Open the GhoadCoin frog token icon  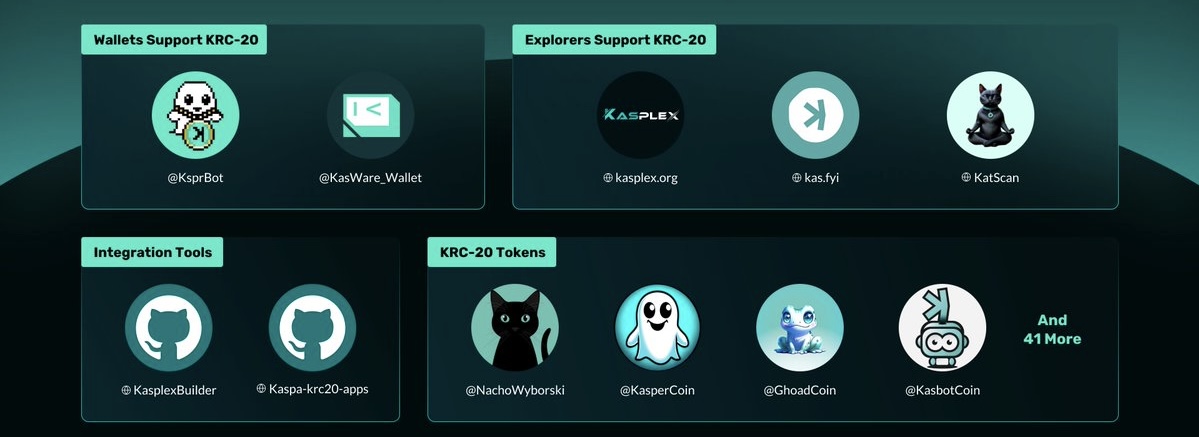pyautogui.click(x=800, y=328)
